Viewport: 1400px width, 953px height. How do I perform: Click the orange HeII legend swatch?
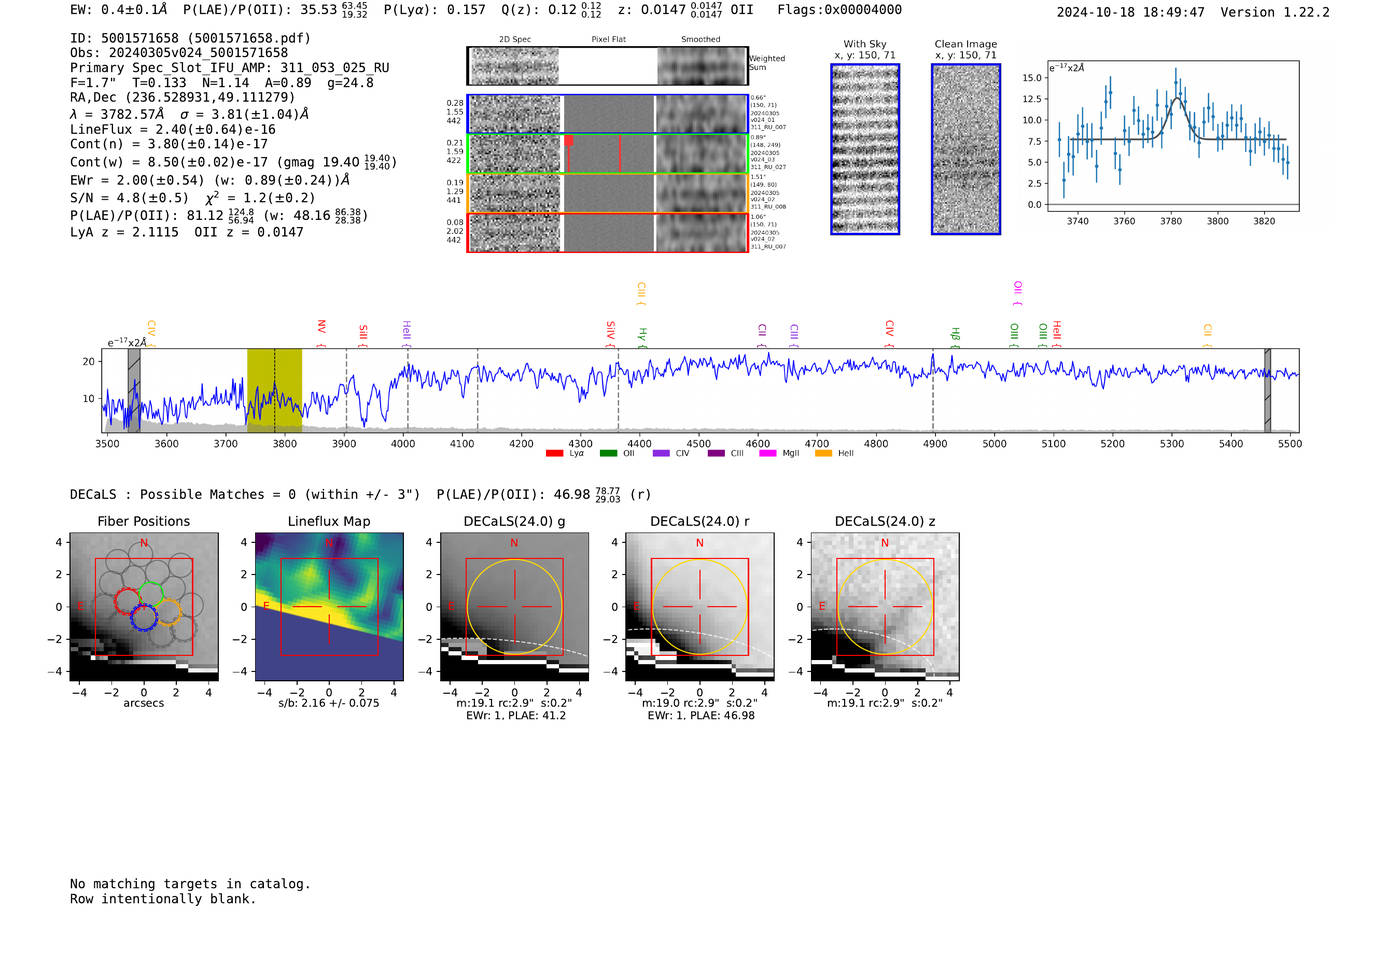[x=823, y=454]
